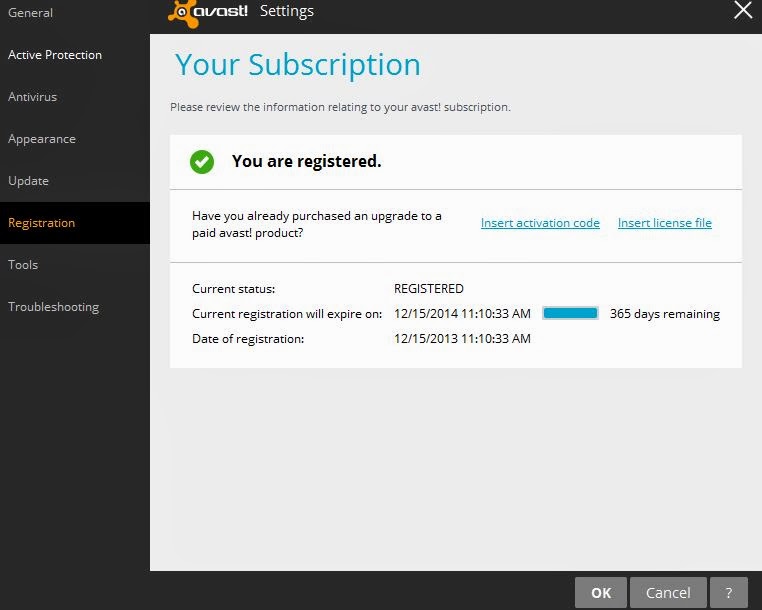The height and width of the screenshot is (610, 762).
Task: Click the Insert activation code link
Action: point(540,223)
